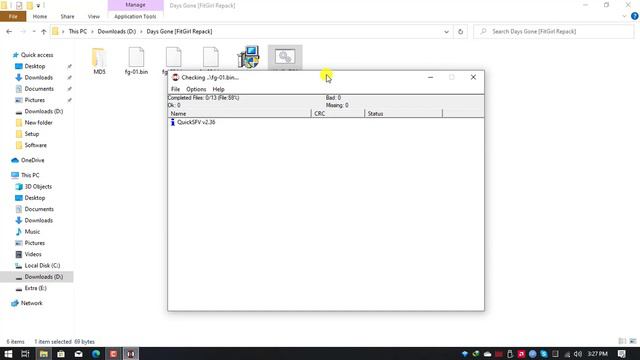Open the volume control in system tray

pos(578,354)
